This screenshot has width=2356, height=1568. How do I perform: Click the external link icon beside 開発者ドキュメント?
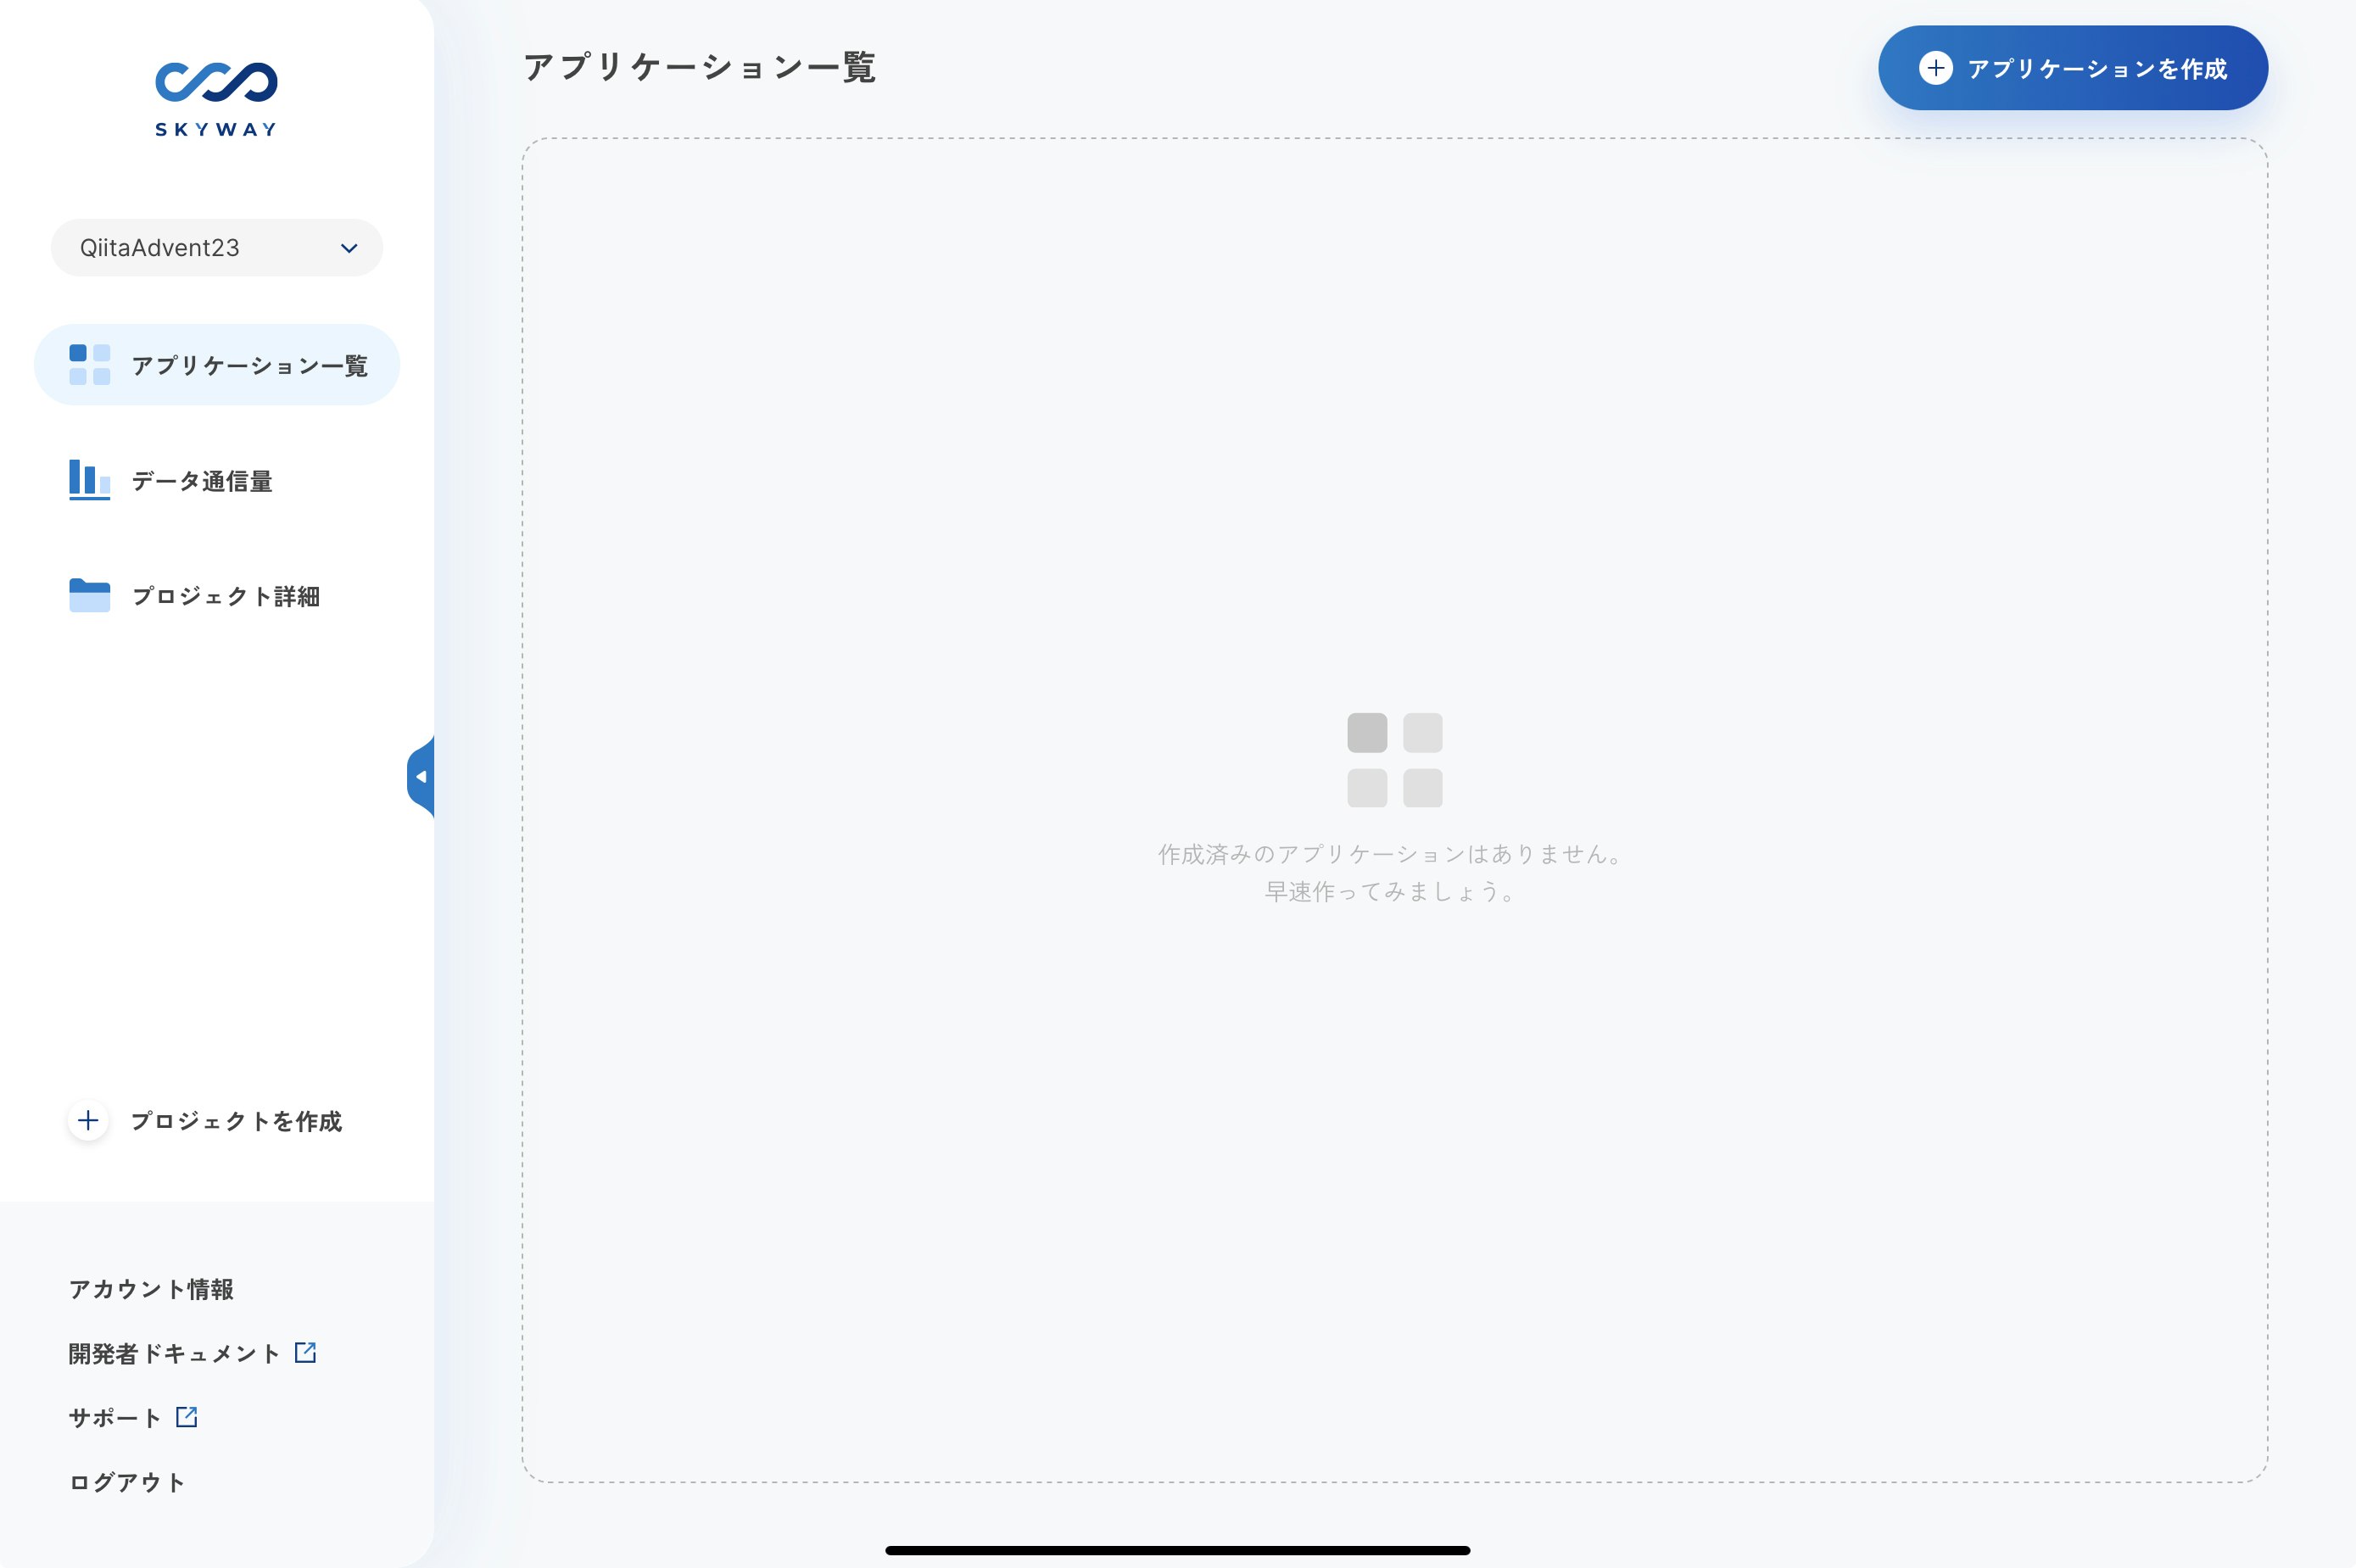point(306,1353)
